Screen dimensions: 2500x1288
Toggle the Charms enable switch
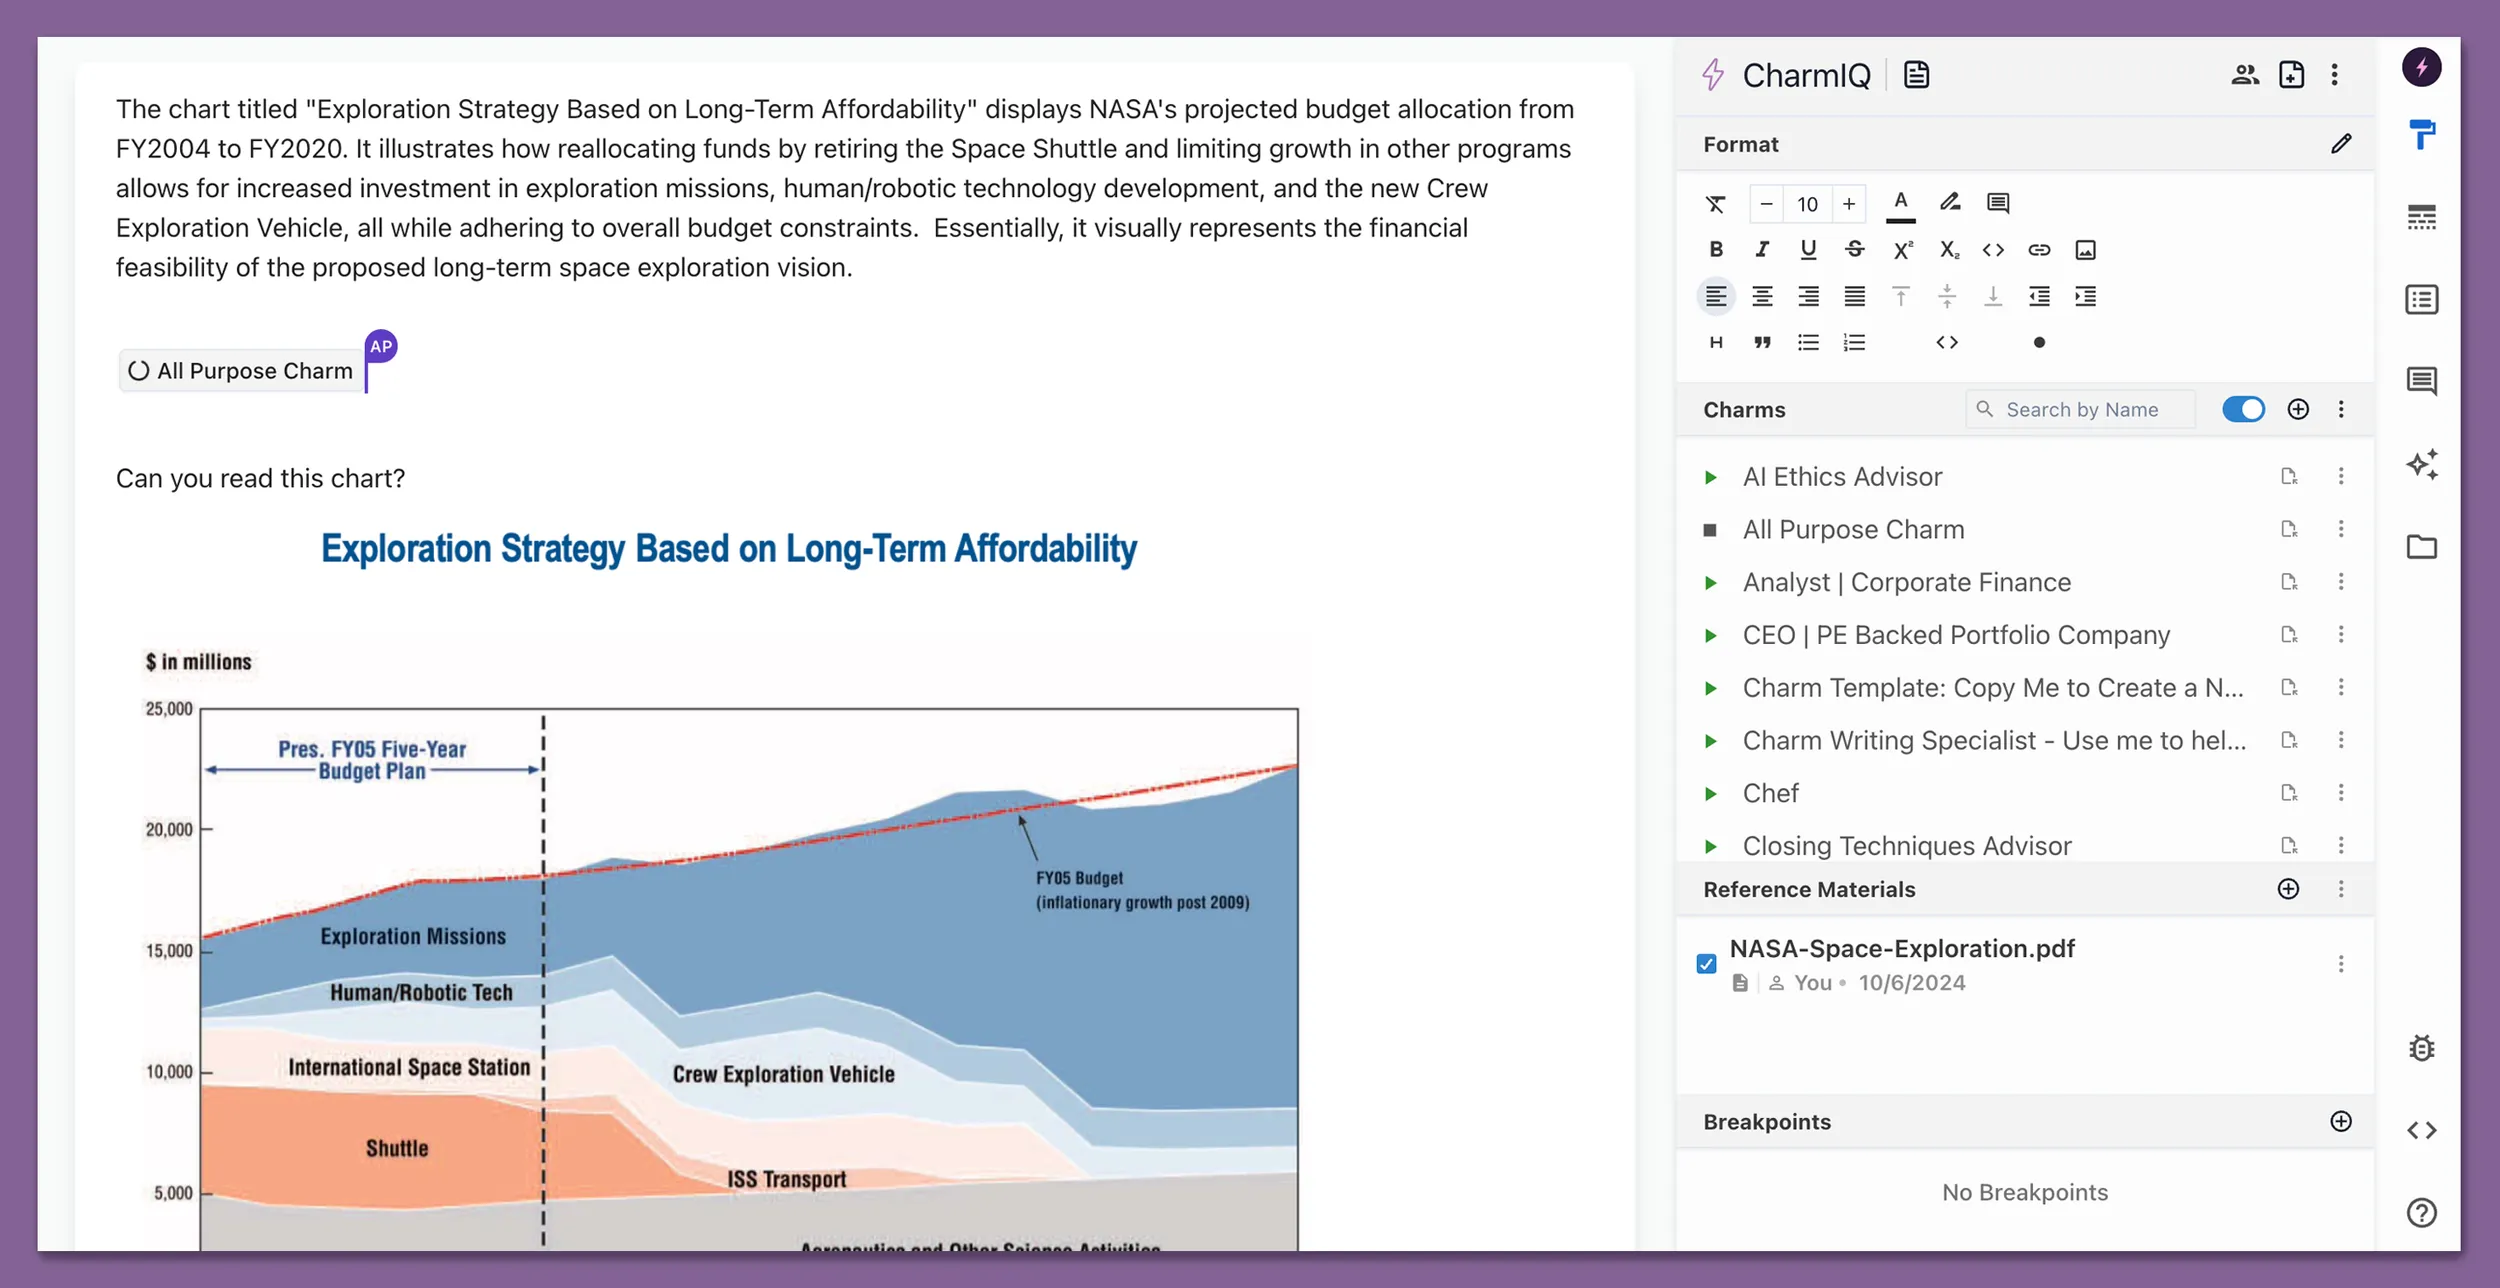click(2243, 409)
